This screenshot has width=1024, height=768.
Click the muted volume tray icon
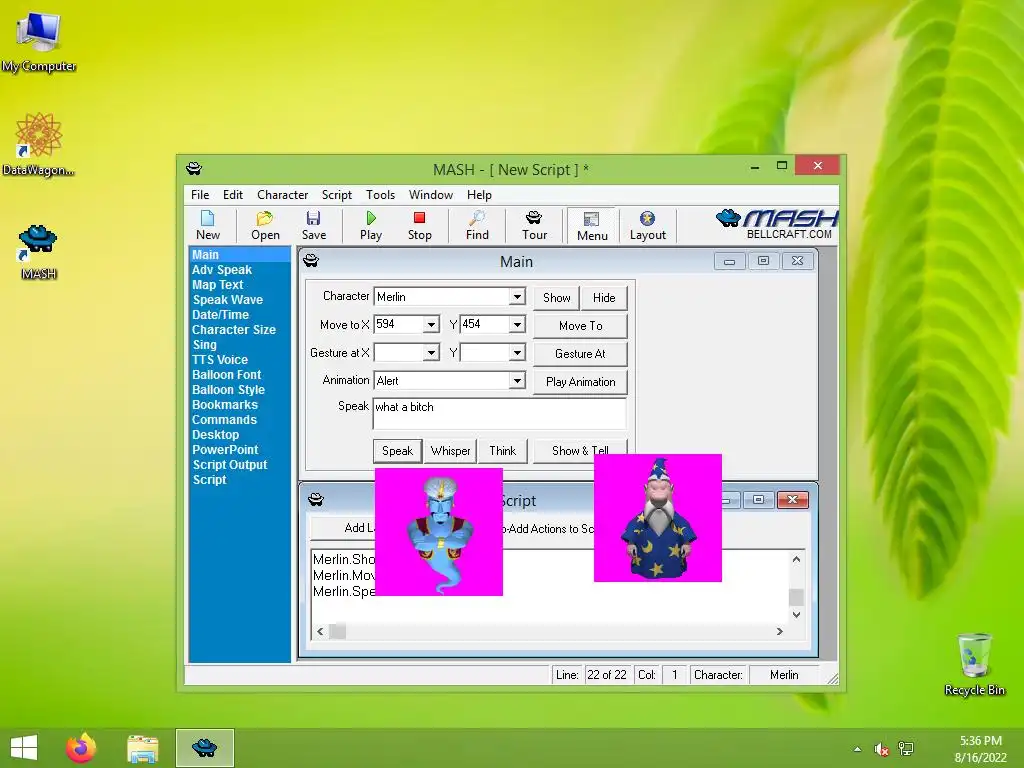[882, 749]
